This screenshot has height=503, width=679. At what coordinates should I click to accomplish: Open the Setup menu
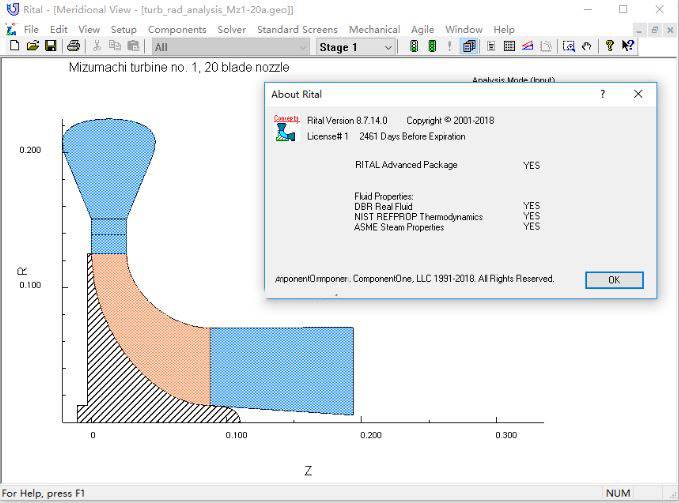123,29
